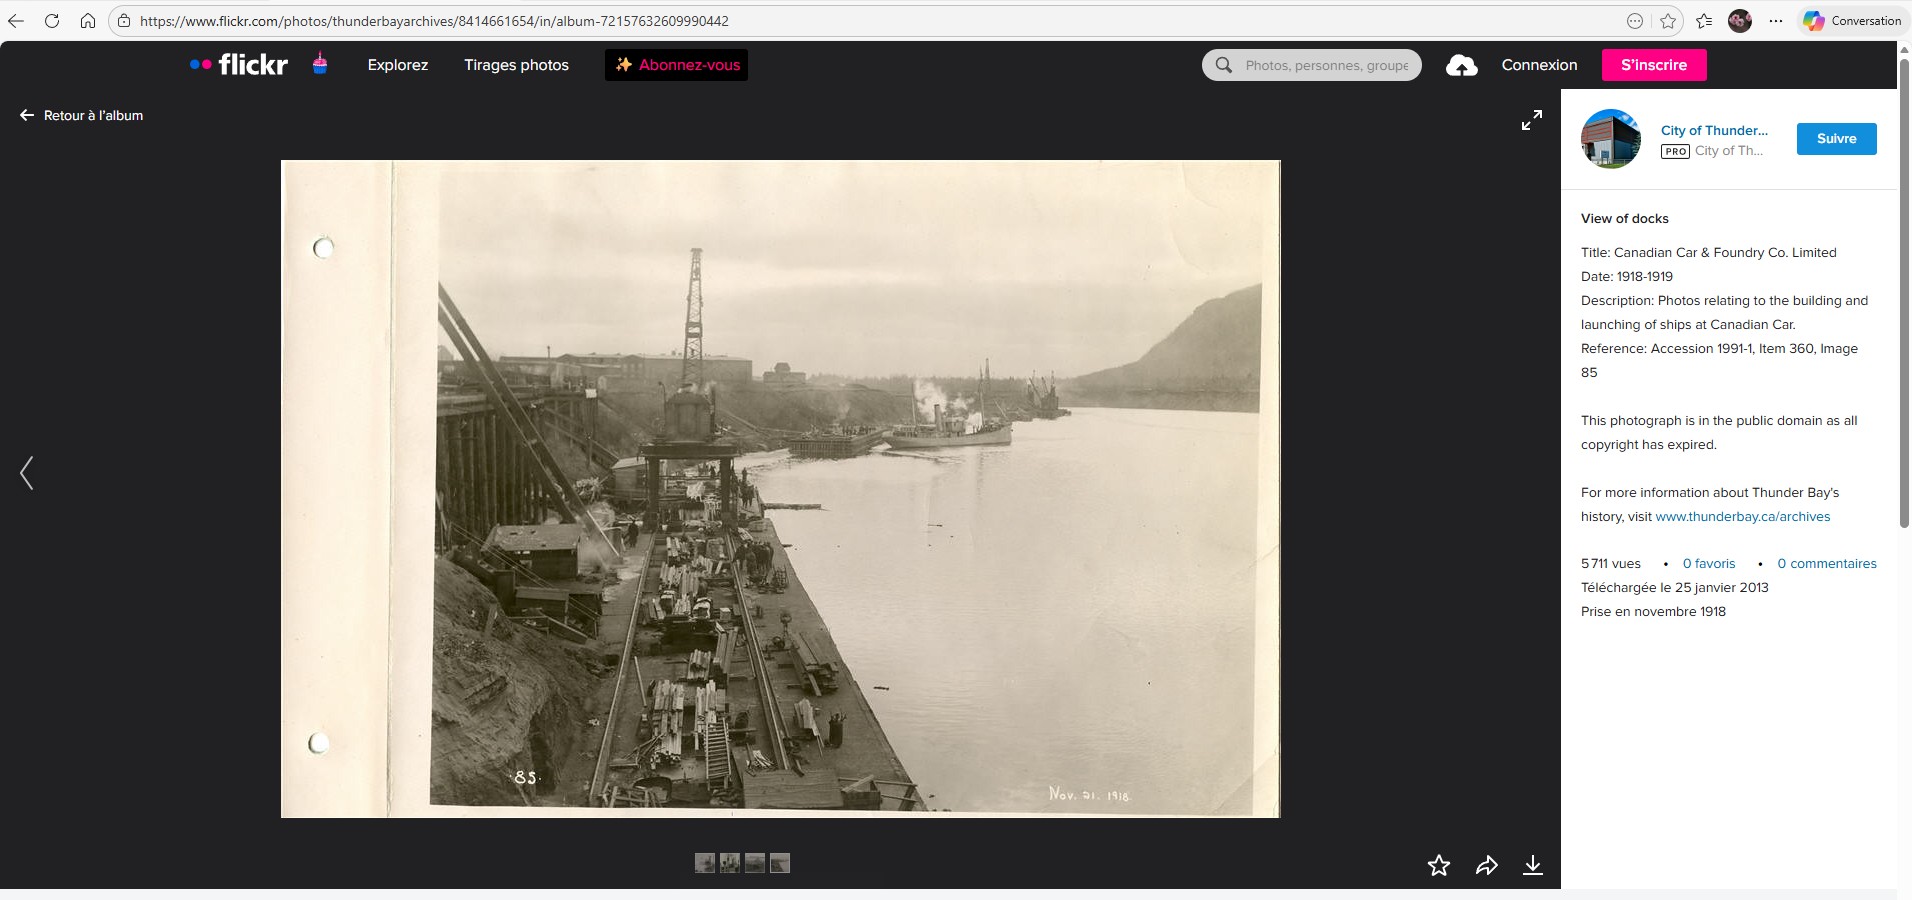Return to album via Retour à l'album
Viewport: 1912px width, 900px height.
[82, 116]
